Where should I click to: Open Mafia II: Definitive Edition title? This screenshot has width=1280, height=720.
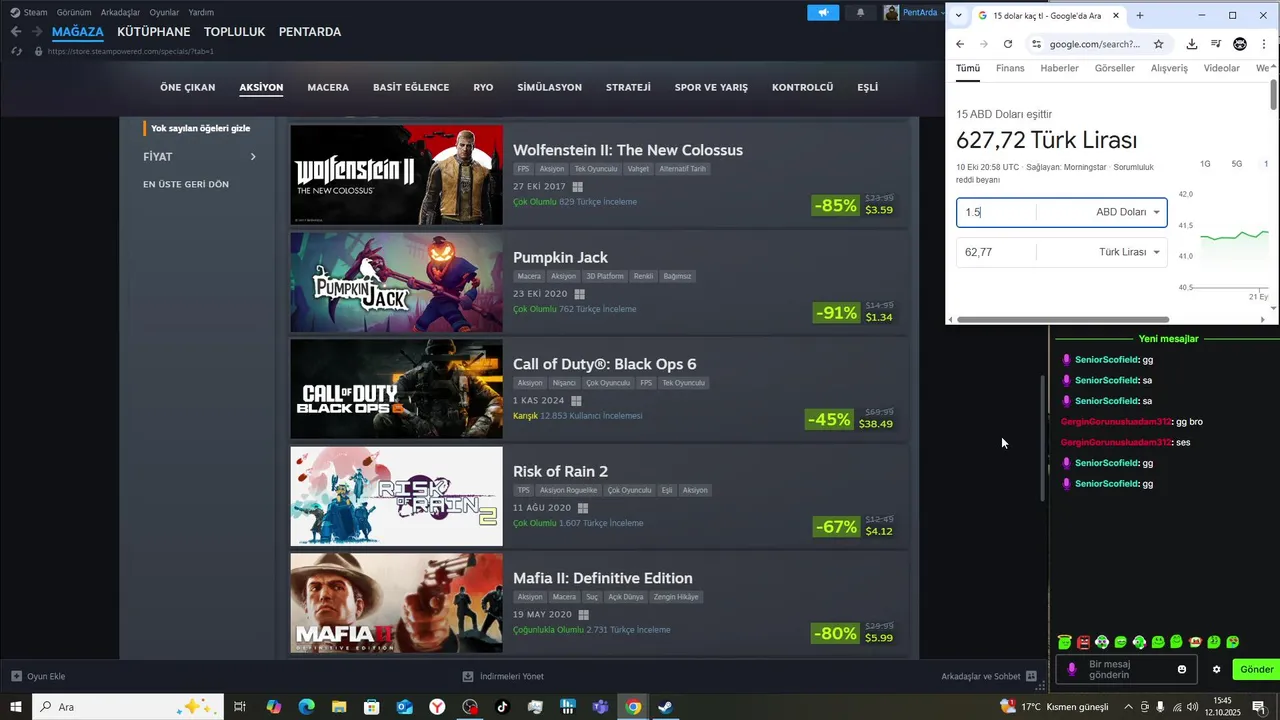click(603, 578)
